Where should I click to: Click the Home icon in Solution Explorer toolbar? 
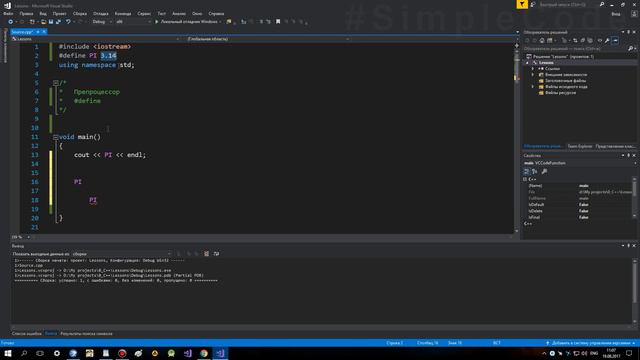coord(542,40)
